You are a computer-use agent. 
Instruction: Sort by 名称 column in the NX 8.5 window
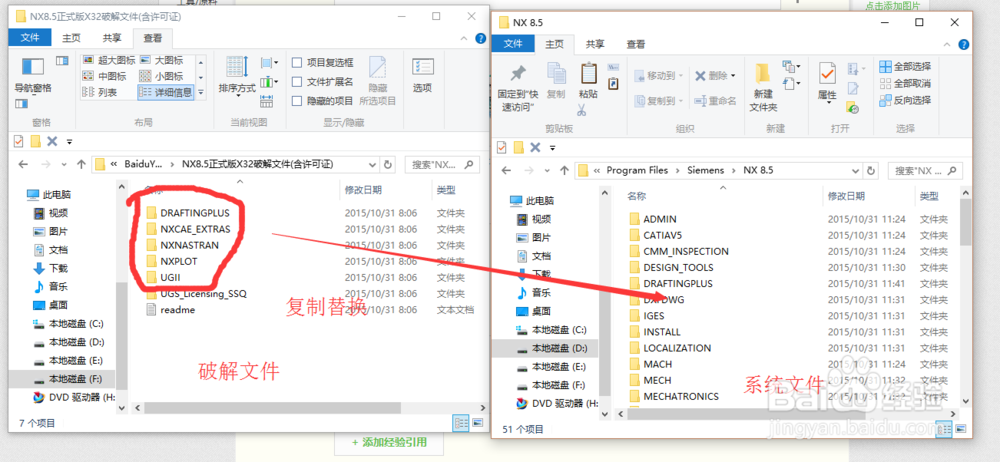tap(636, 195)
